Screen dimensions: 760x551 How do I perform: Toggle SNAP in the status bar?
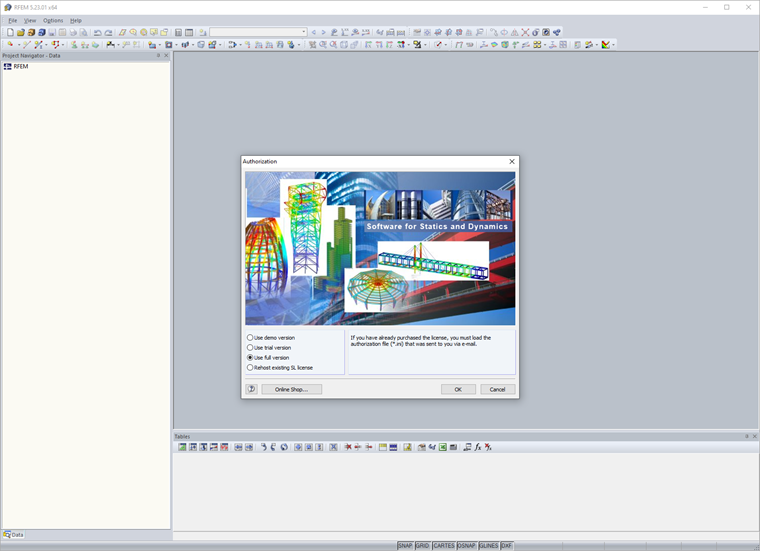405,546
